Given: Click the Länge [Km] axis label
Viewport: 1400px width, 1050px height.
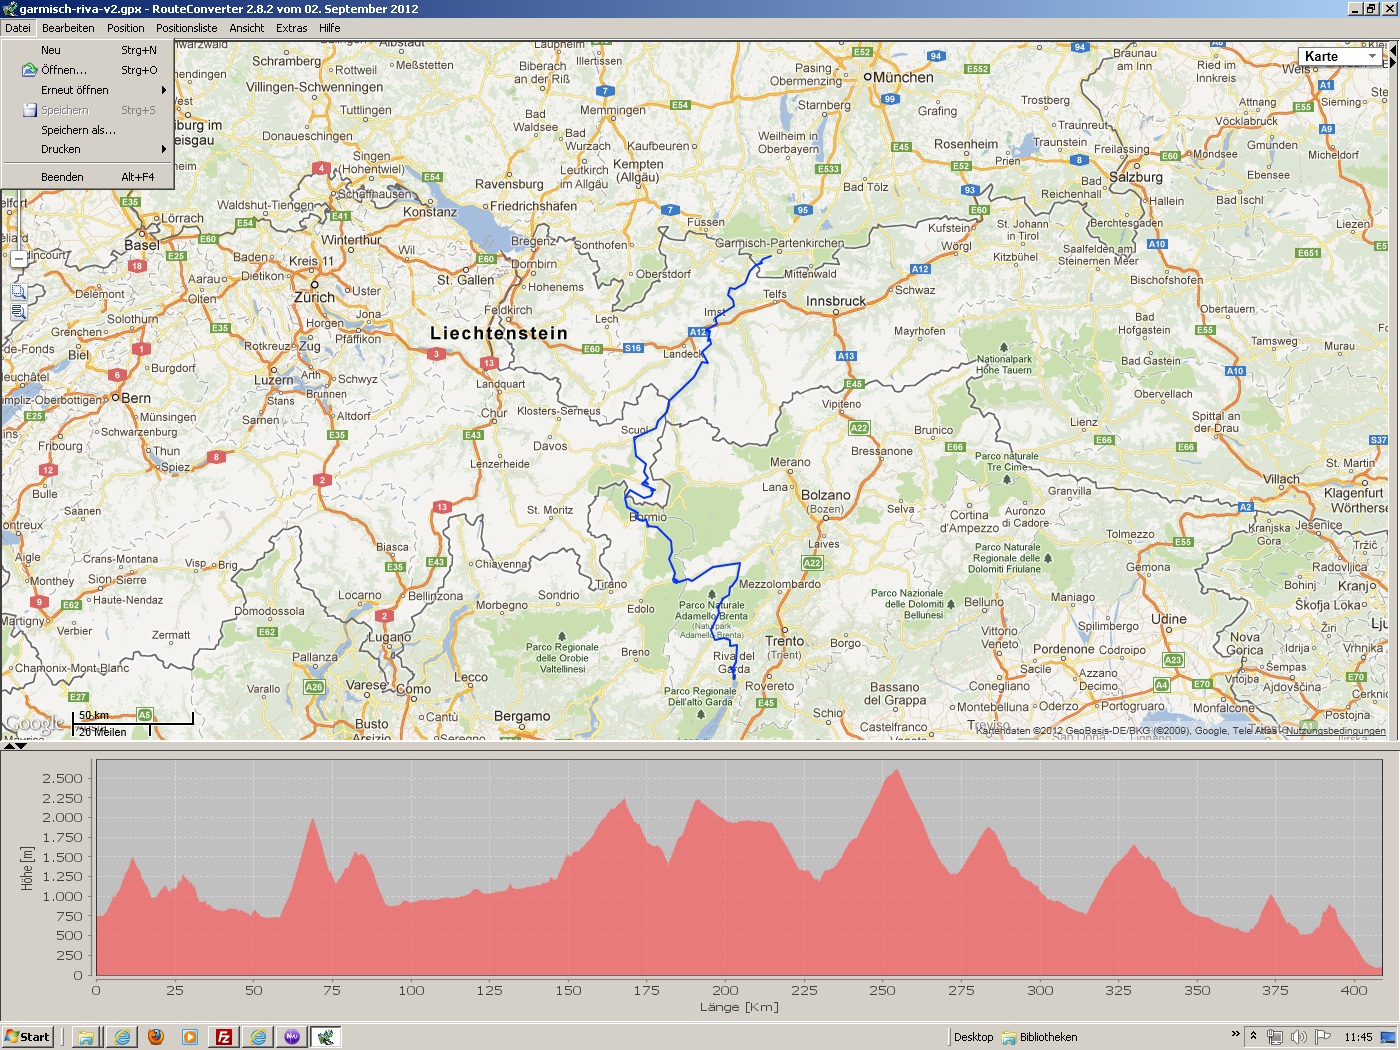Looking at the screenshot, I should (x=739, y=1007).
